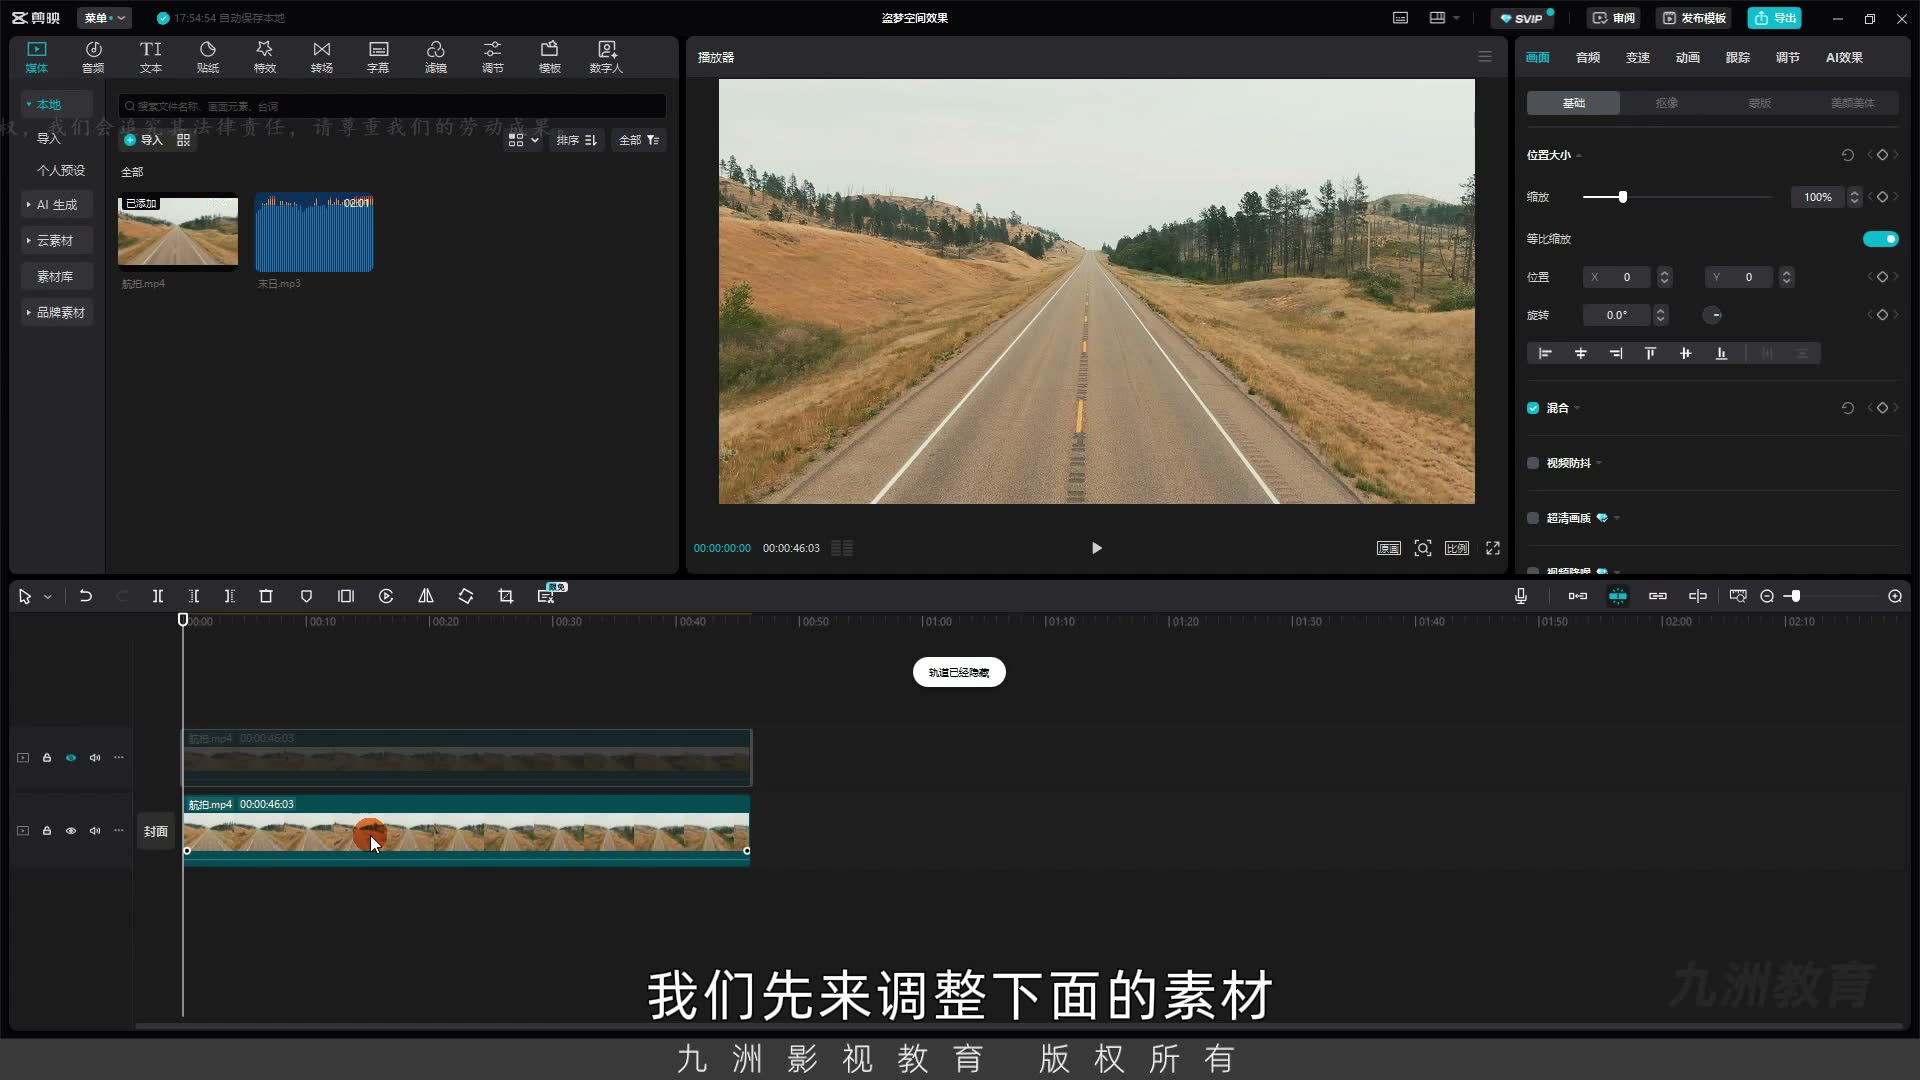Screen dimensions: 1920x1080
Task: Click the 导出 export button
Action: click(1775, 18)
